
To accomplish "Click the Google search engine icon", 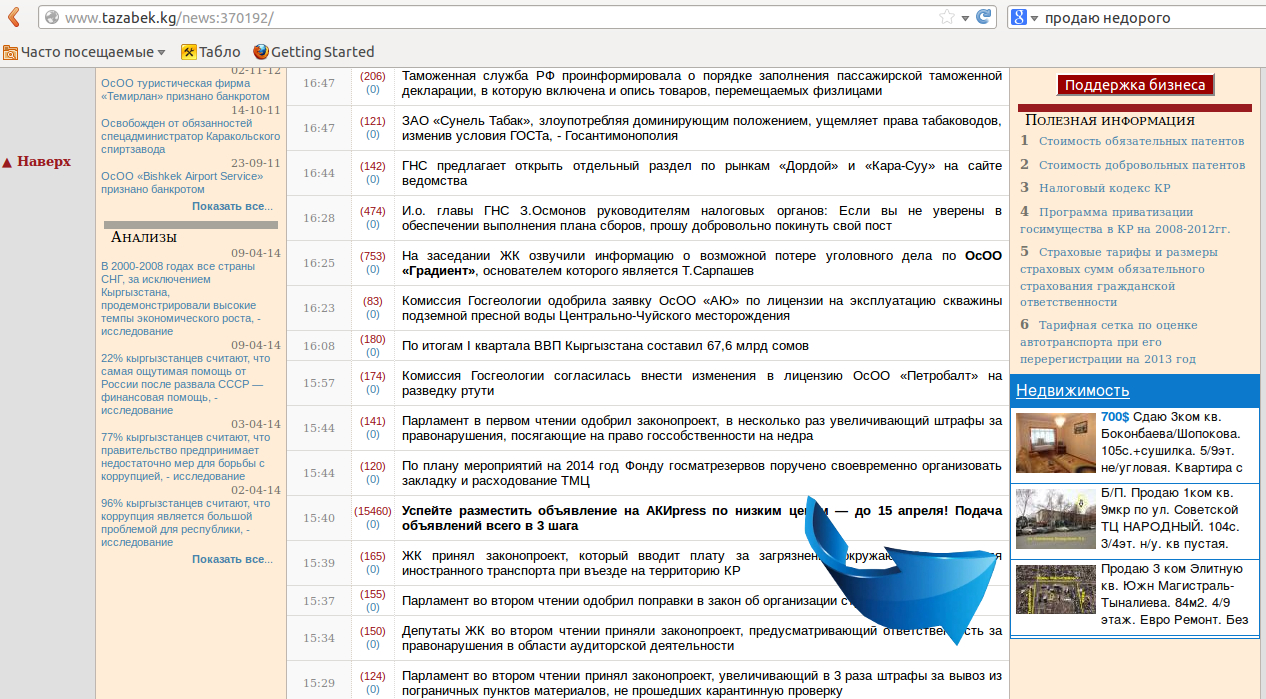I will [x=1019, y=17].
